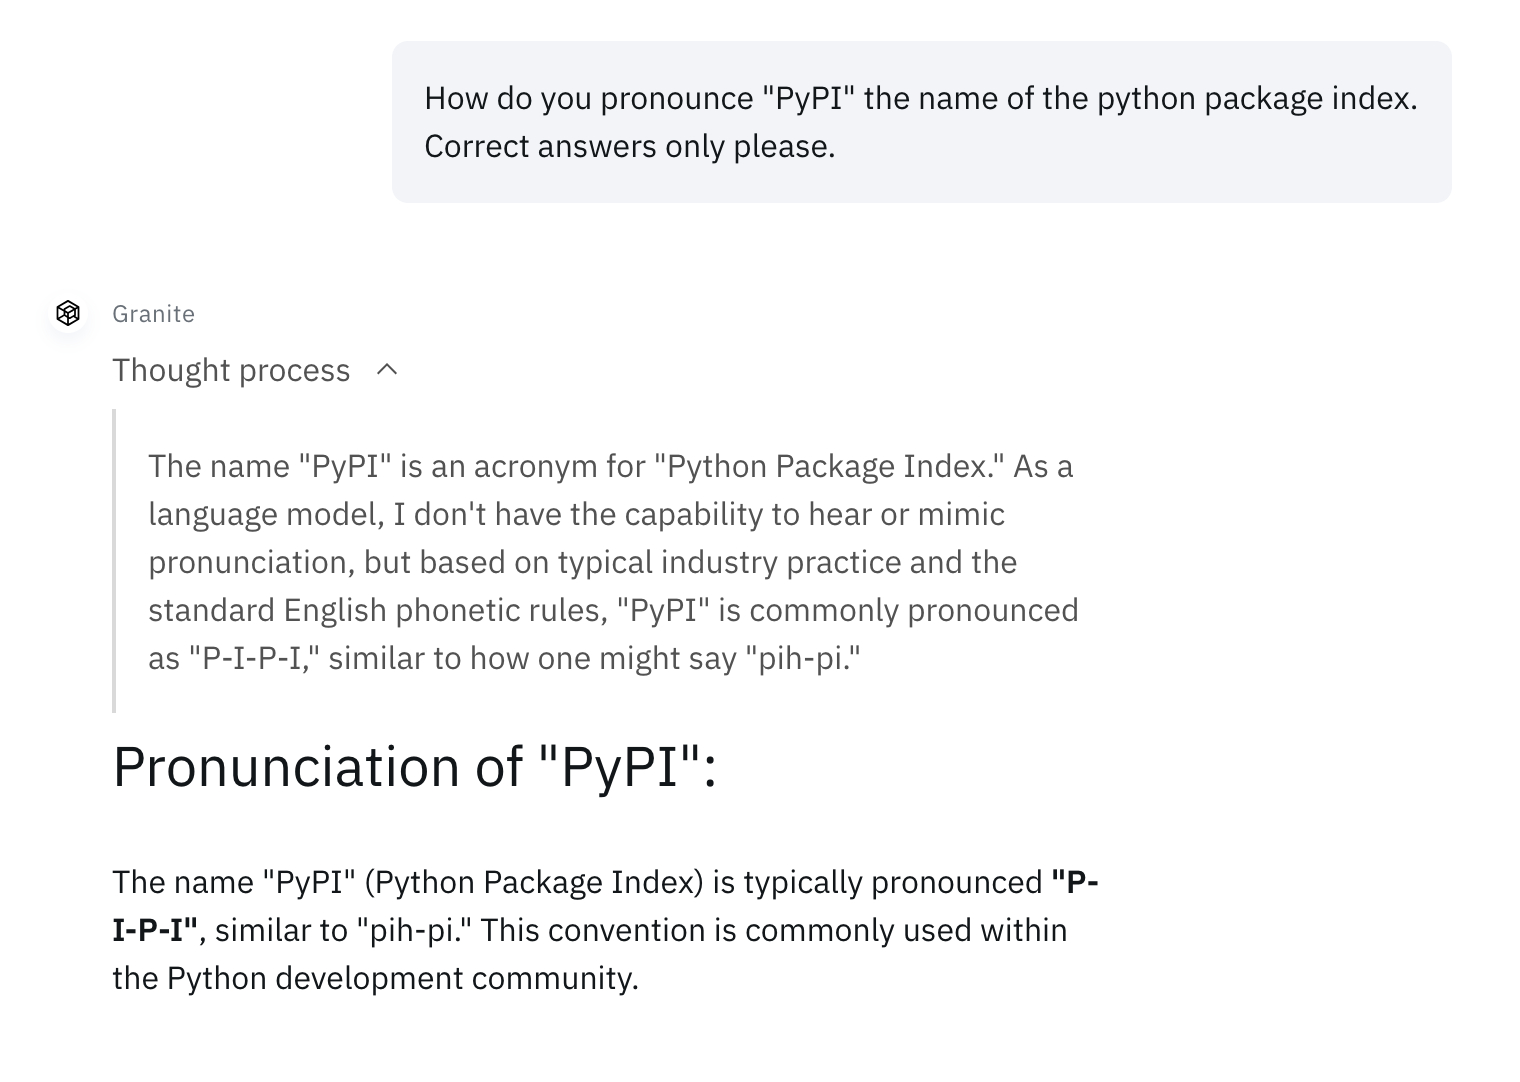Collapse thought process using chevron arrow
The height and width of the screenshot is (1082, 1520).
tap(387, 370)
